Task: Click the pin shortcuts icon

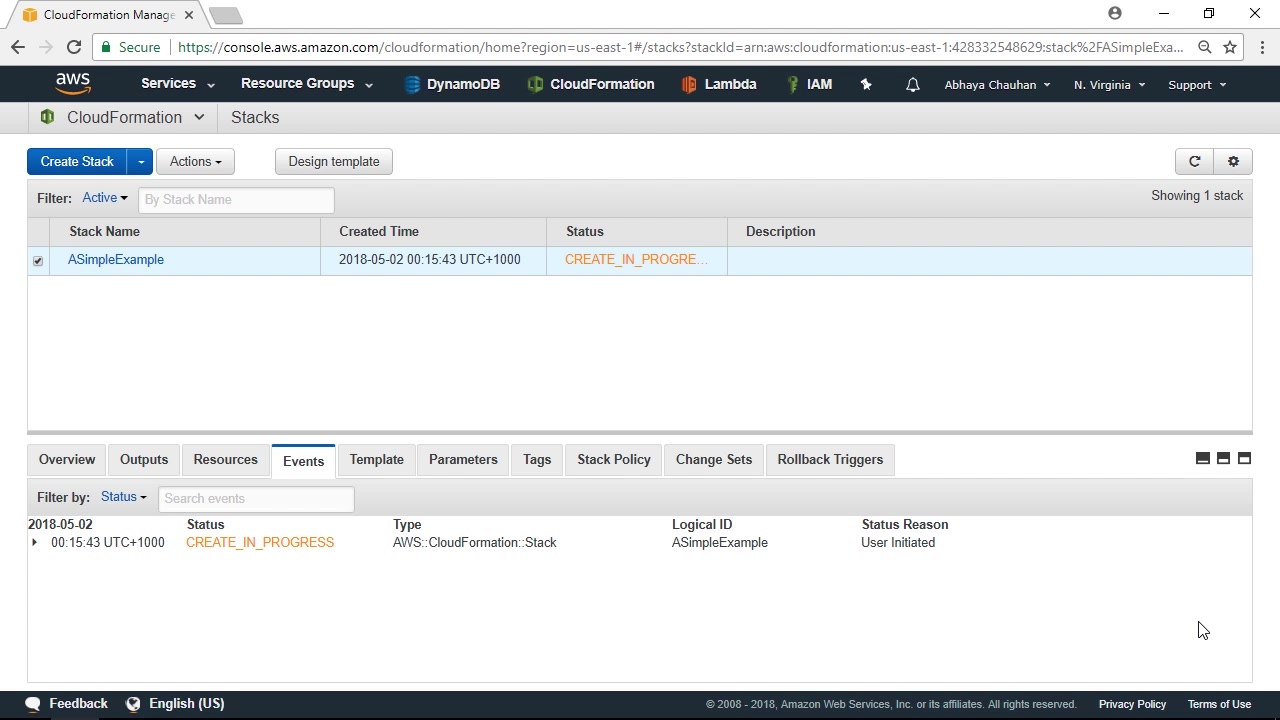Action: (866, 85)
